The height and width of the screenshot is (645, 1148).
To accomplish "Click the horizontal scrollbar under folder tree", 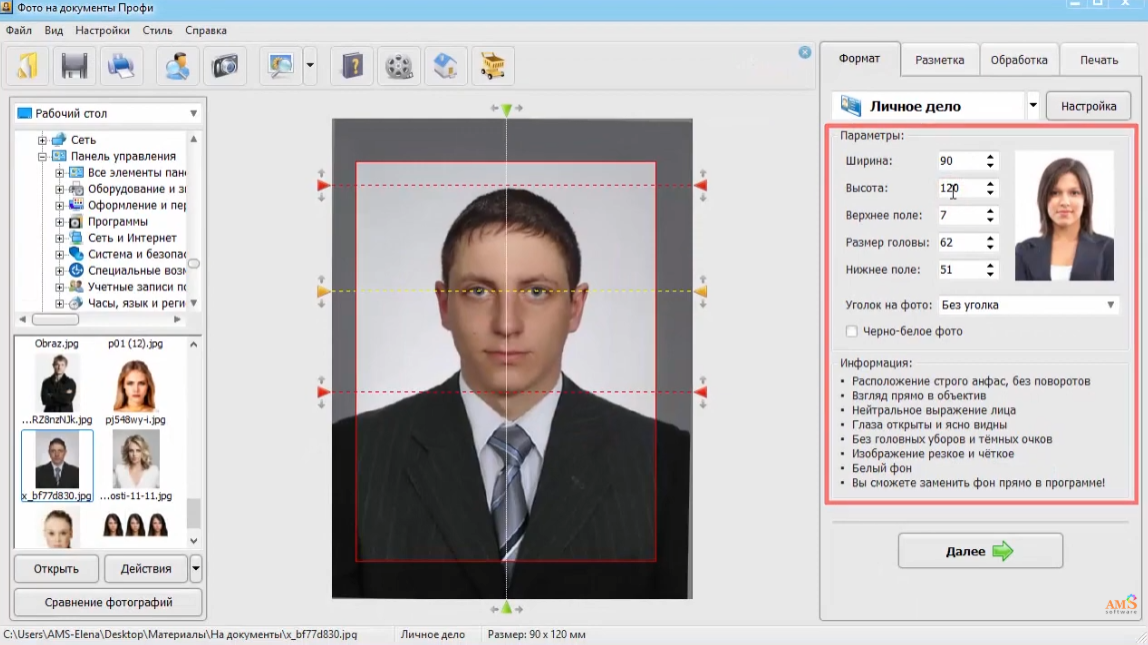I will (100, 319).
